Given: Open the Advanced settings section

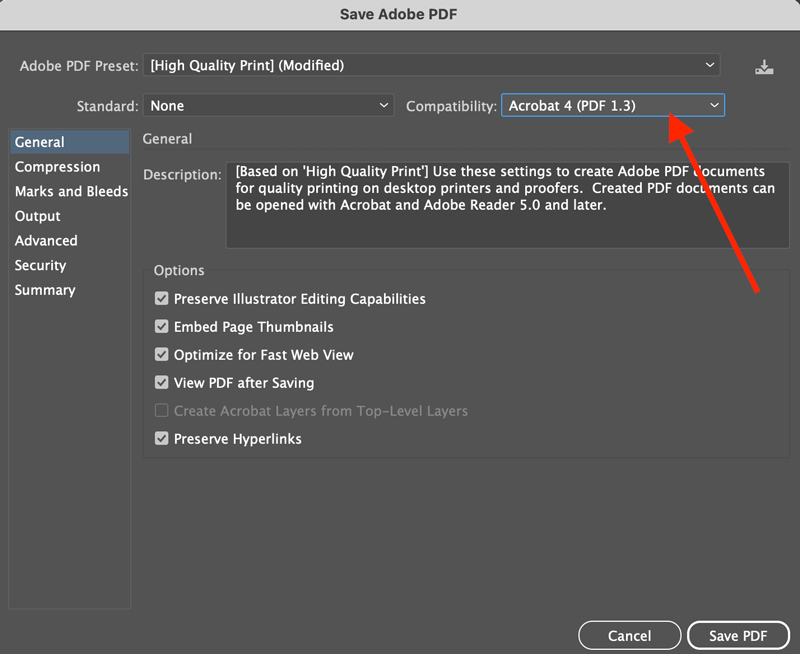Looking at the screenshot, I should (46, 241).
